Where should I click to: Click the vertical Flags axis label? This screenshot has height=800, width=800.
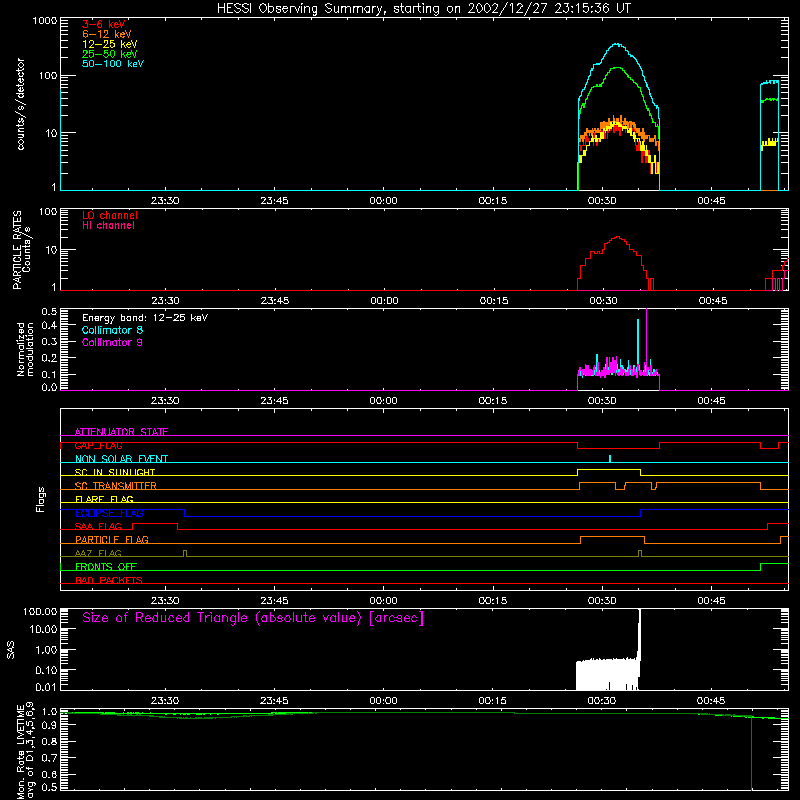click(x=41, y=499)
